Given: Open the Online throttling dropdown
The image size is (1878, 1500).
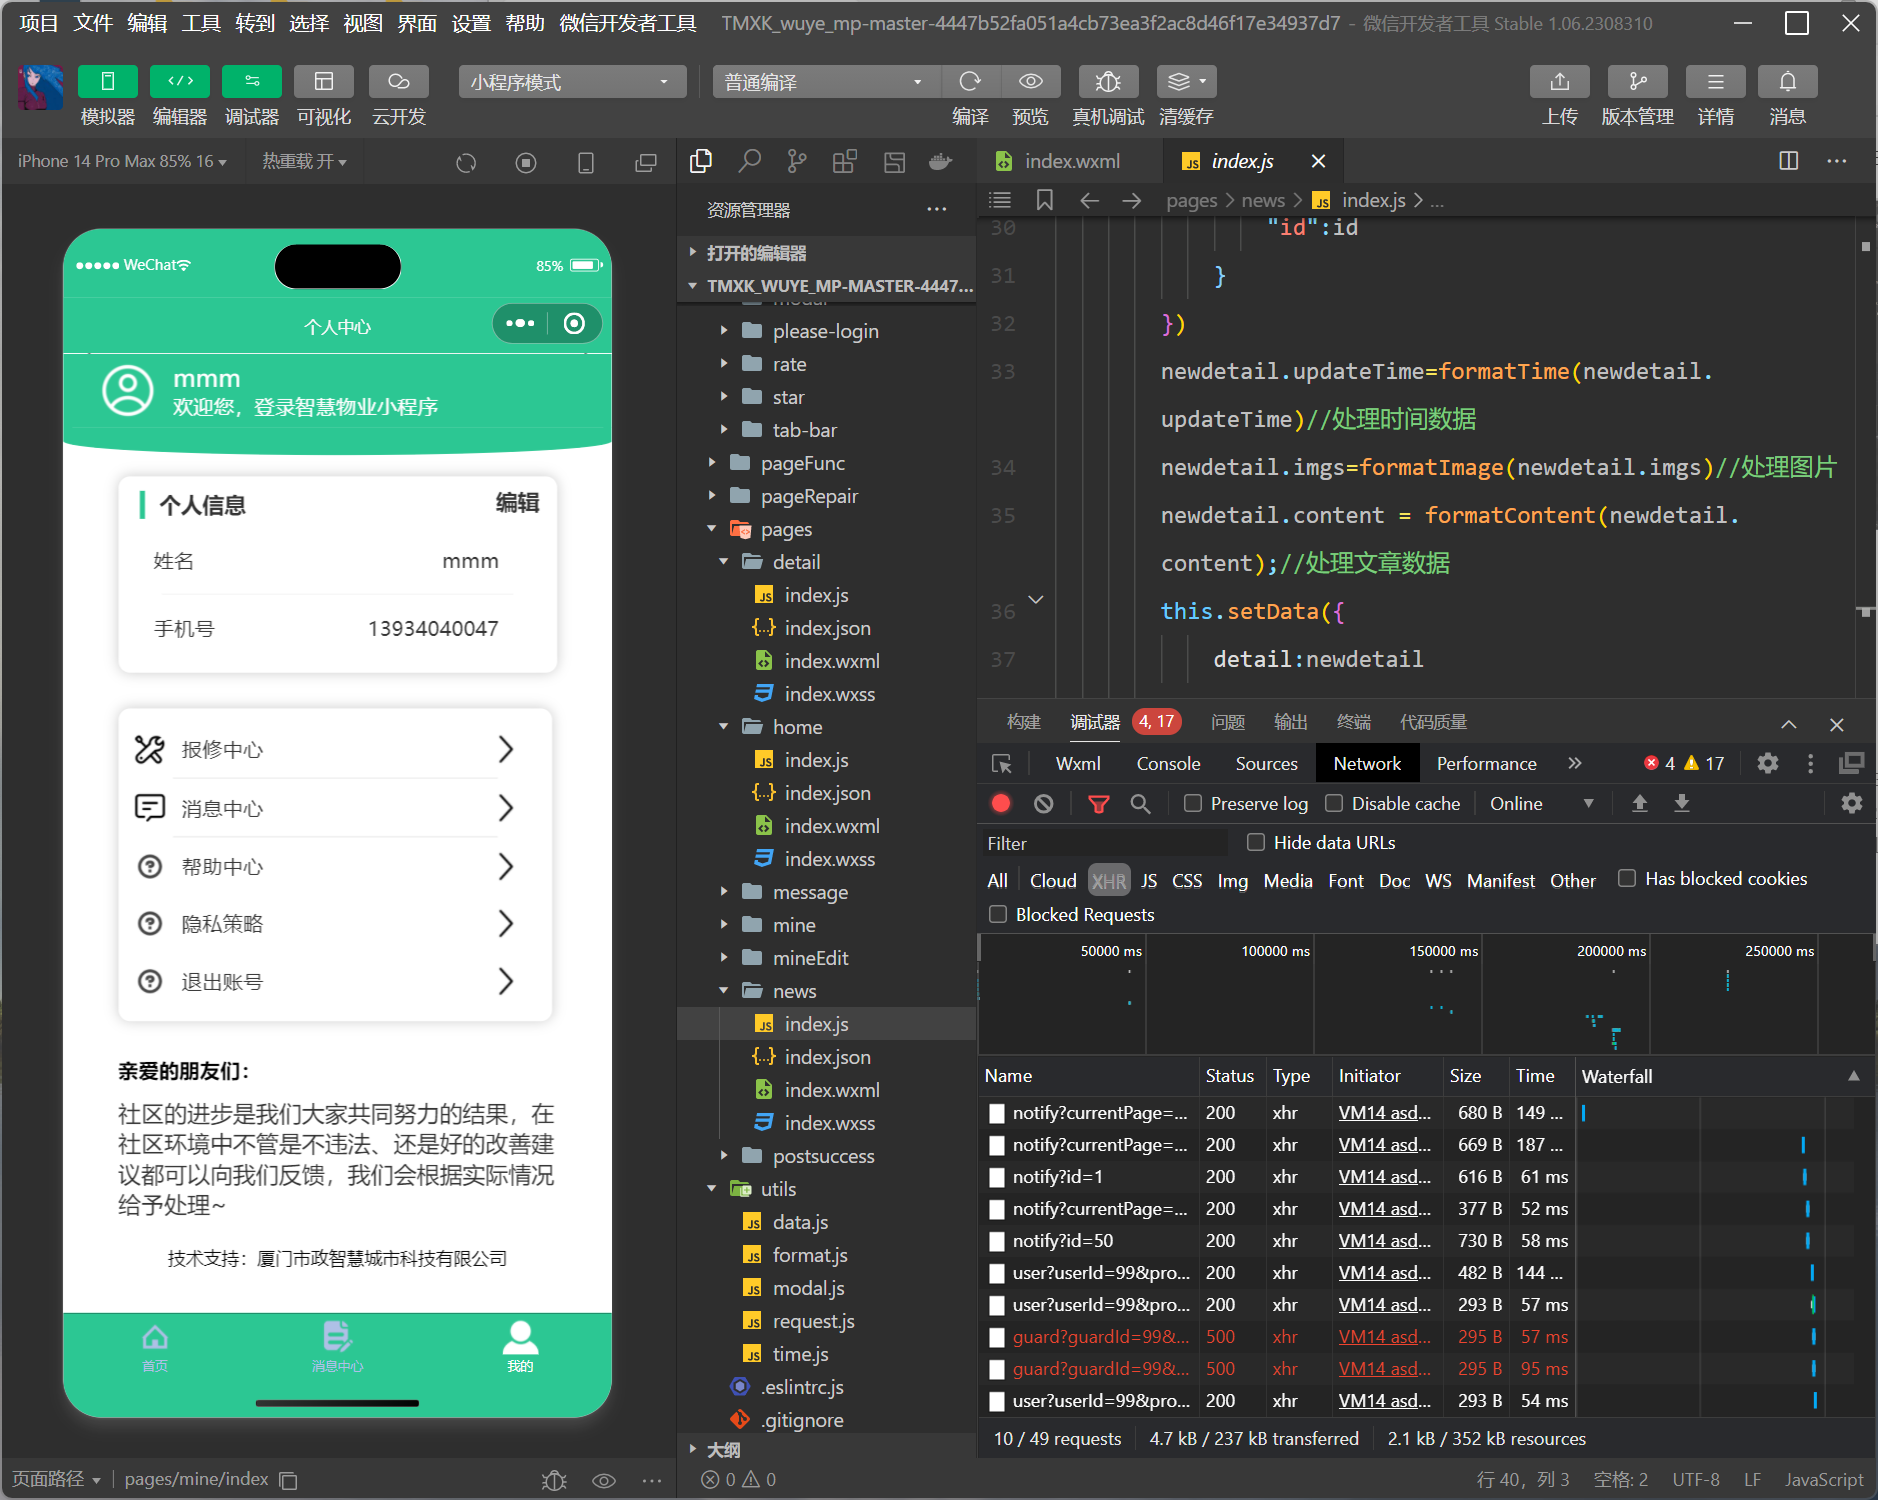Looking at the screenshot, I should (1541, 803).
